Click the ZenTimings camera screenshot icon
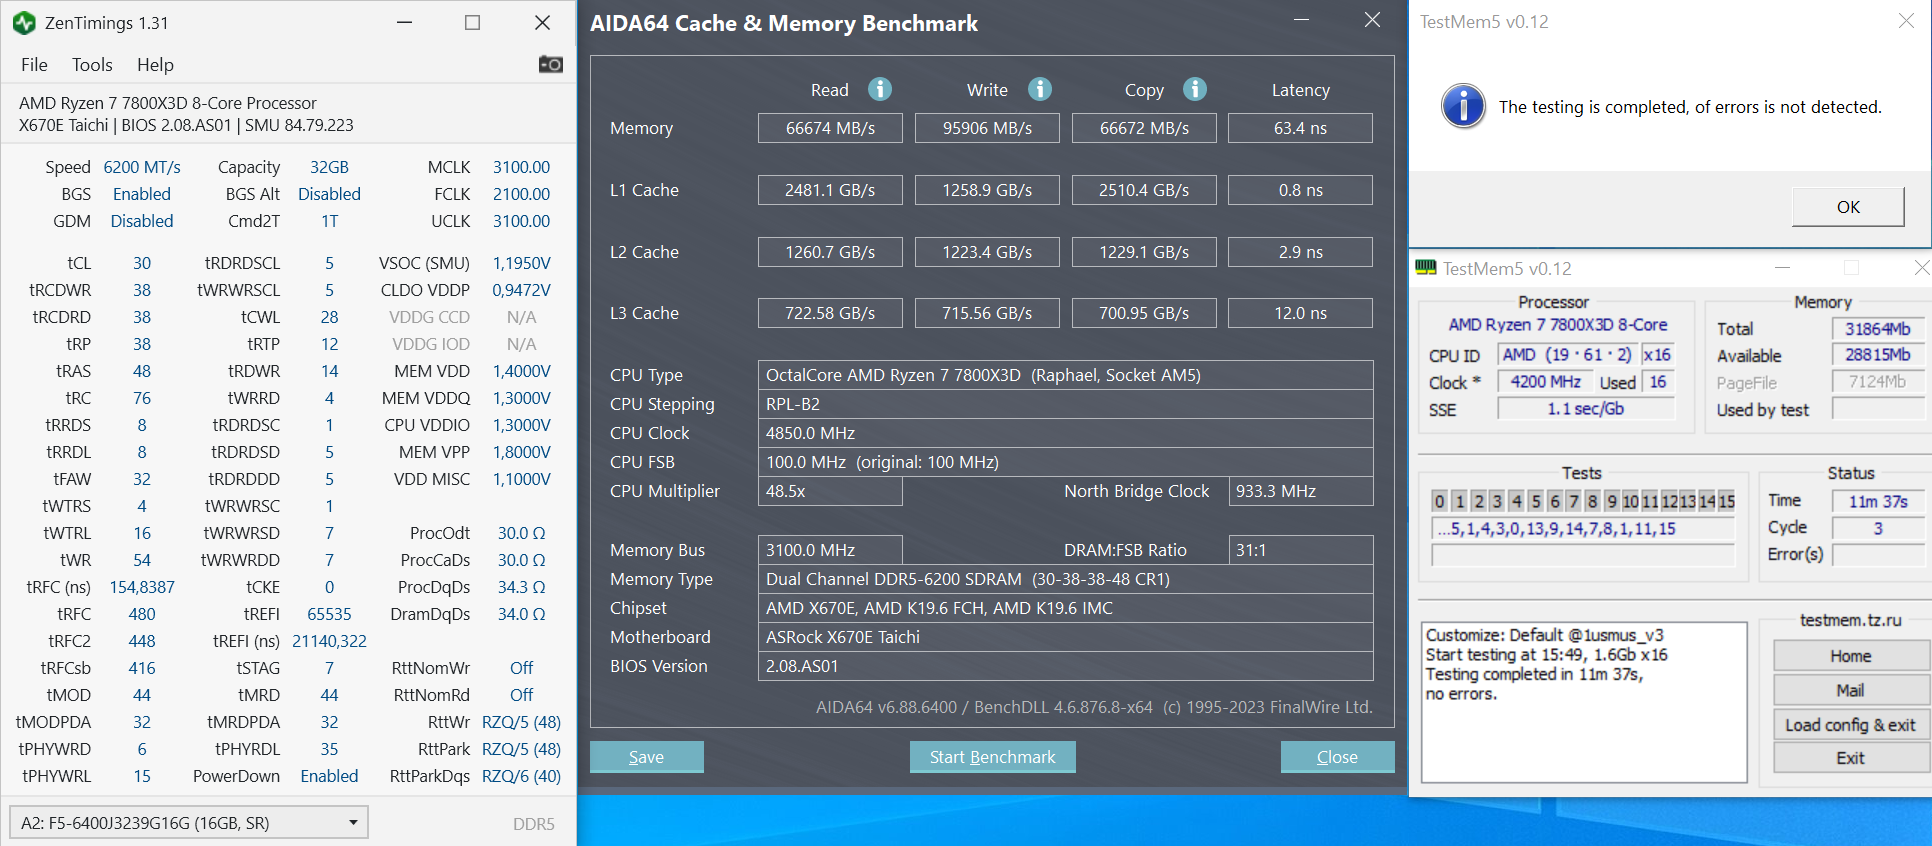 pyautogui.click(x=550, y=64)
